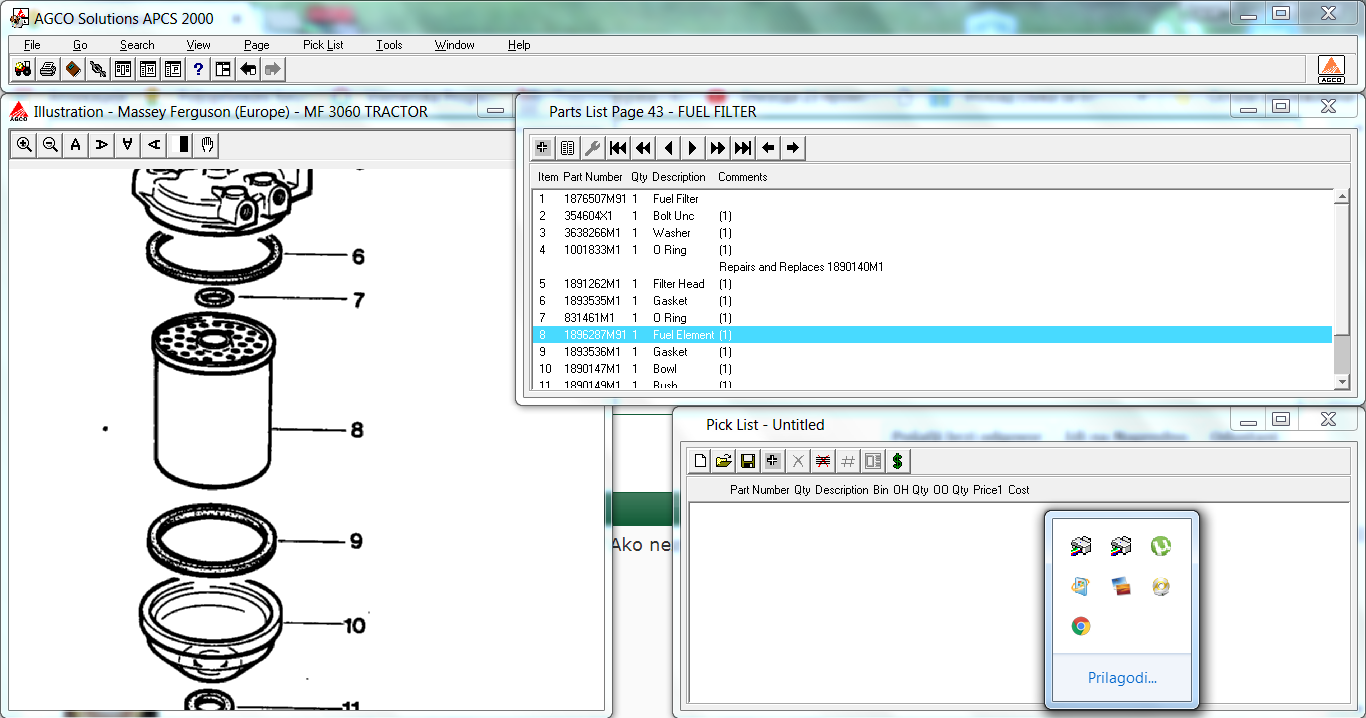Click the left arrow icon in Parts List toolbar

[768, 148]
